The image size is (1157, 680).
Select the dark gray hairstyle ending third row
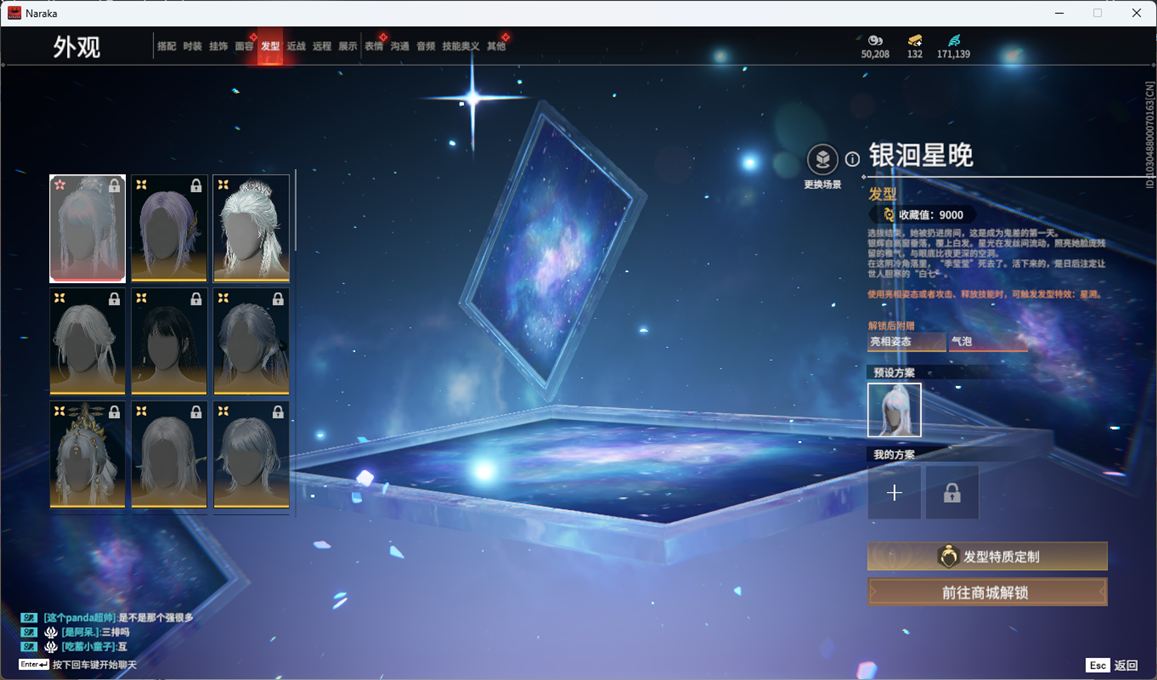[x=251, y=455]
